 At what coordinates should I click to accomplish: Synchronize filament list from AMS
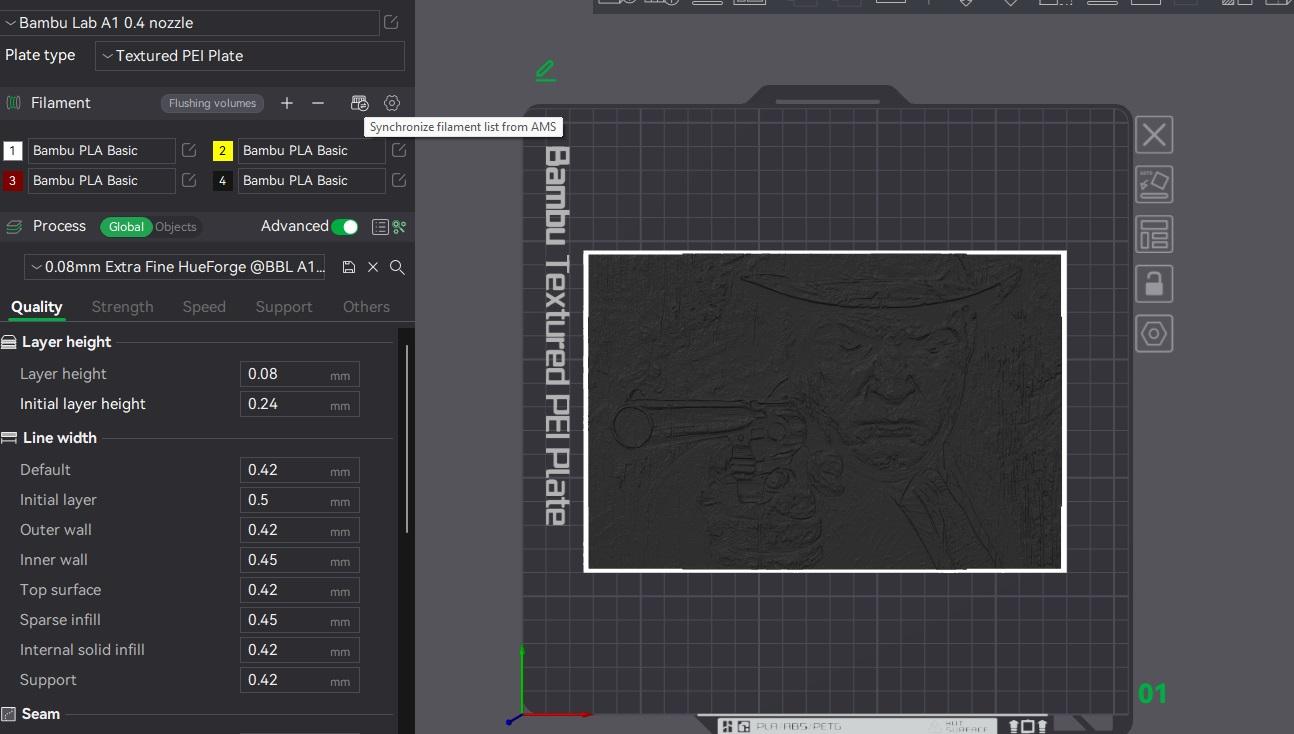[x=359, y=103]
